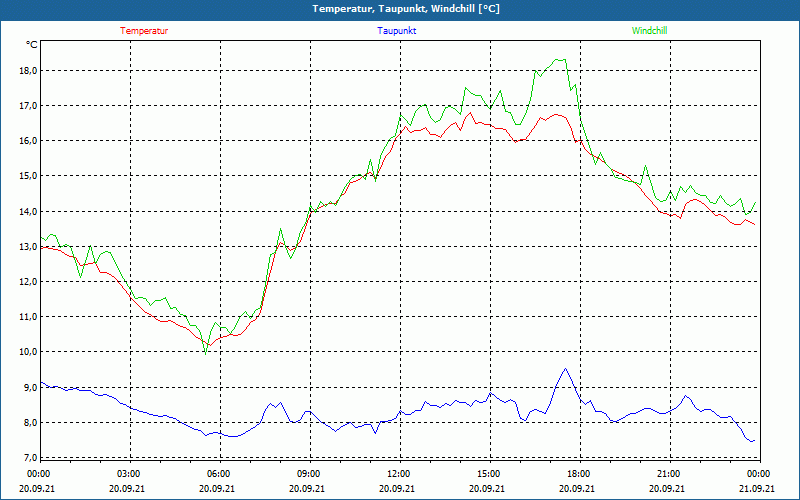Click the 10,0 y-axis value label
This screenshot has height=500, width=800.
(x=27, y=352)
